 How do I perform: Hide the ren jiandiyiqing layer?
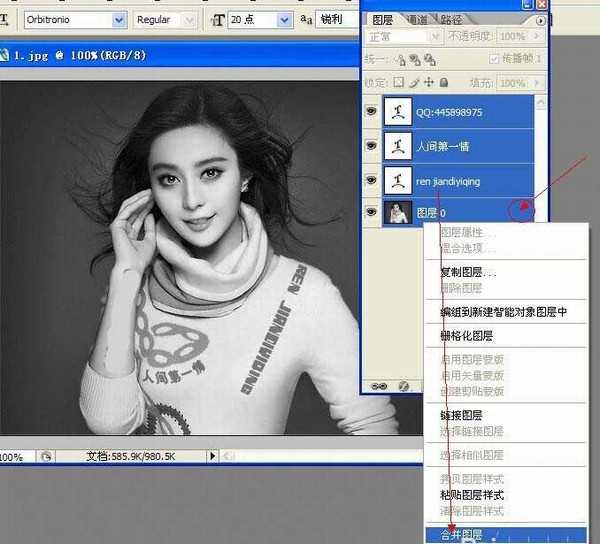[371, 180]
